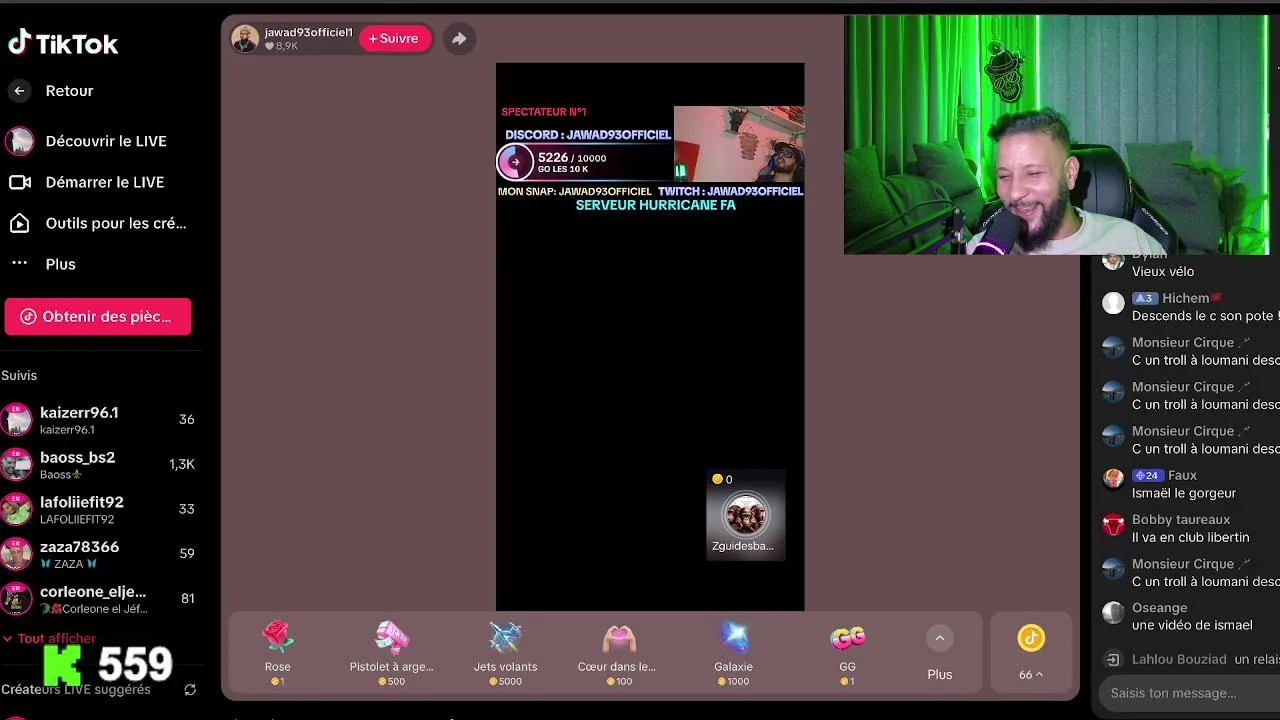This screenshot has width=1280, height=720.
Task: Open corleone_elje... followed live
Action: [x=100, y=599]
